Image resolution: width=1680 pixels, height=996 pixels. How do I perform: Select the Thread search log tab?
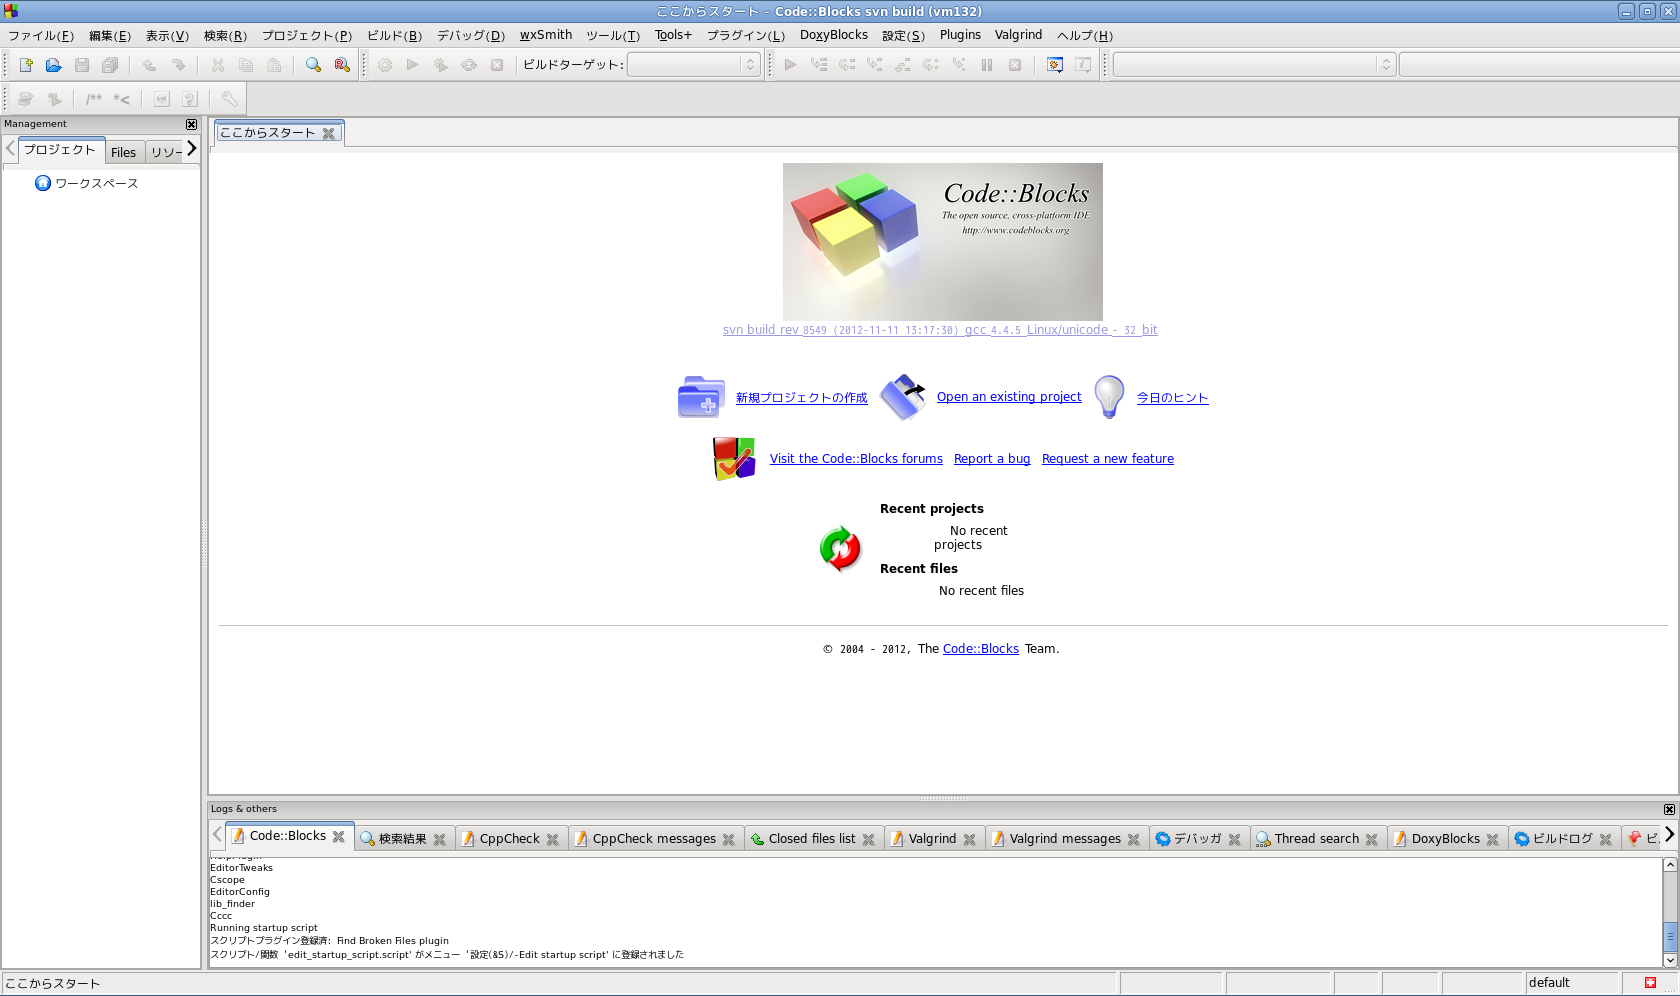(x=1316, y=839)
